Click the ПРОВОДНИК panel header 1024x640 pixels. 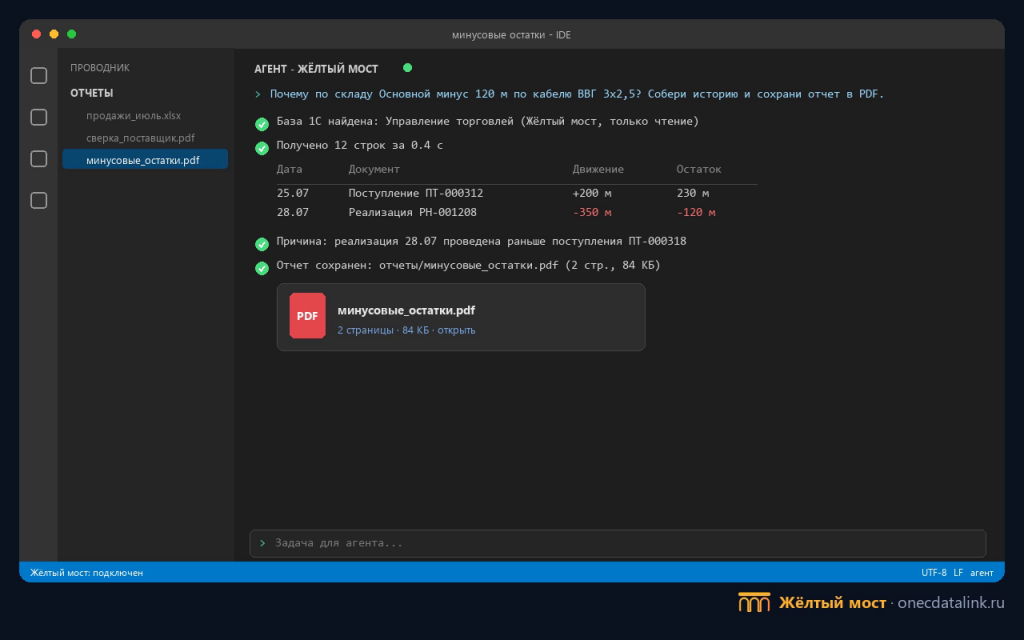coord(100,67)
